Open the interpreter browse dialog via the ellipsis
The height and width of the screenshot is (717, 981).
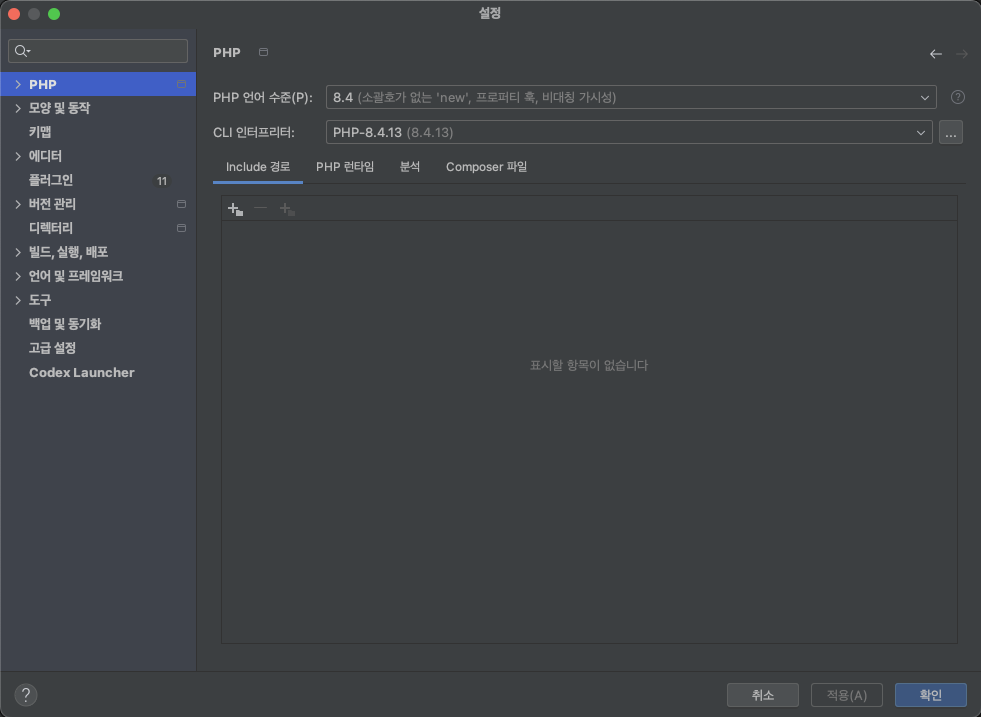pyautogui.click(x=950, y=131)
